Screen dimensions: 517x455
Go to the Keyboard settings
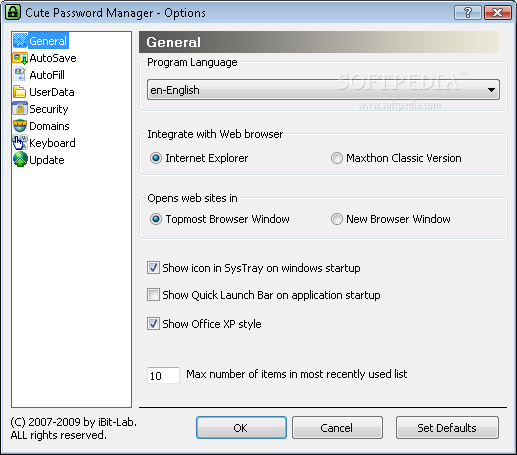(x=52, y=143)
